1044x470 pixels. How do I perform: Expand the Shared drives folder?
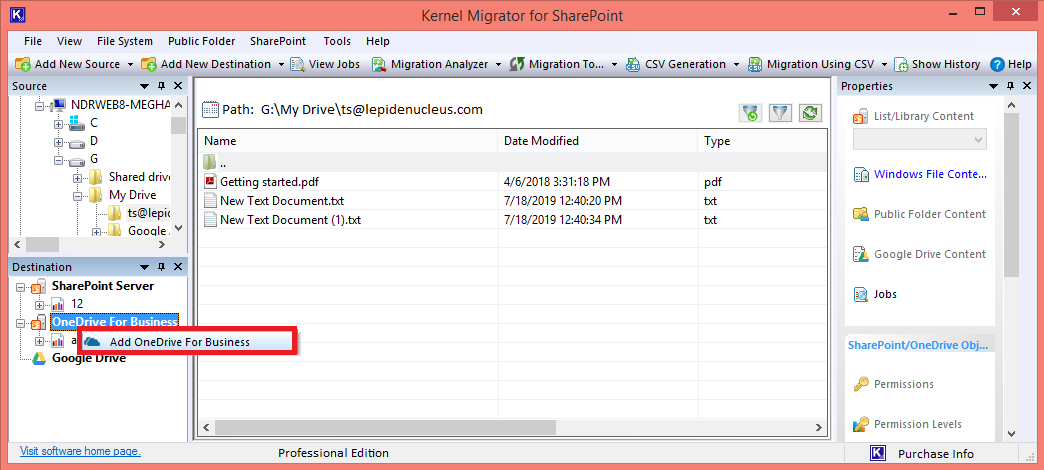(x=77, y=178)
